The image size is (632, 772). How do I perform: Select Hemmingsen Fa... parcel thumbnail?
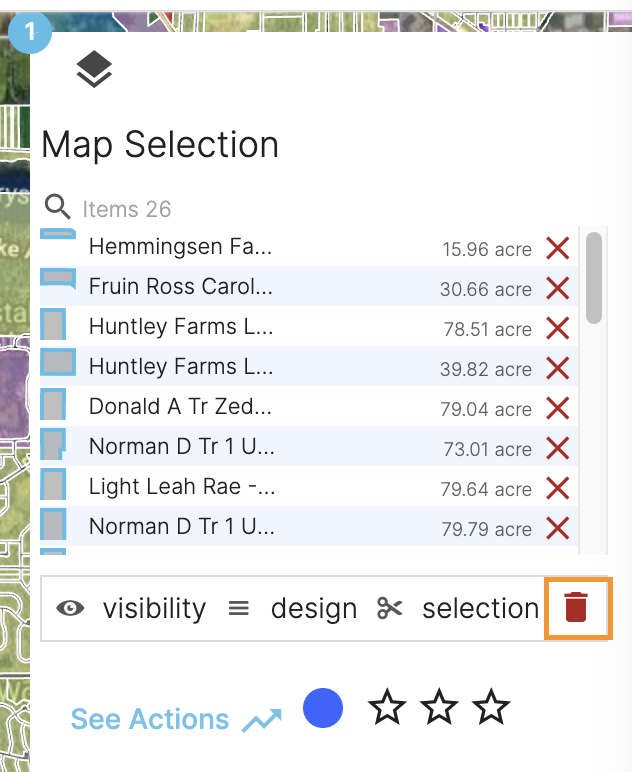point(58,234)
